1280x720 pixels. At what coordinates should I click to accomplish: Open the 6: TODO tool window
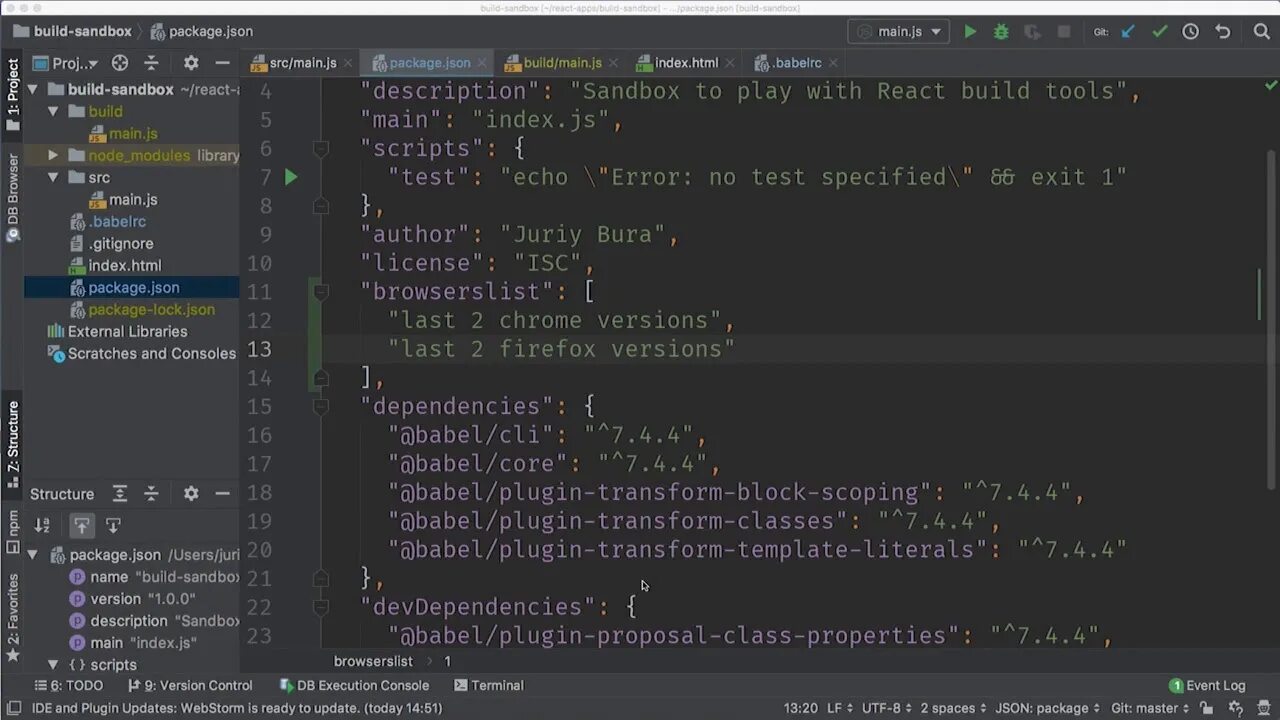click(69, 686)
